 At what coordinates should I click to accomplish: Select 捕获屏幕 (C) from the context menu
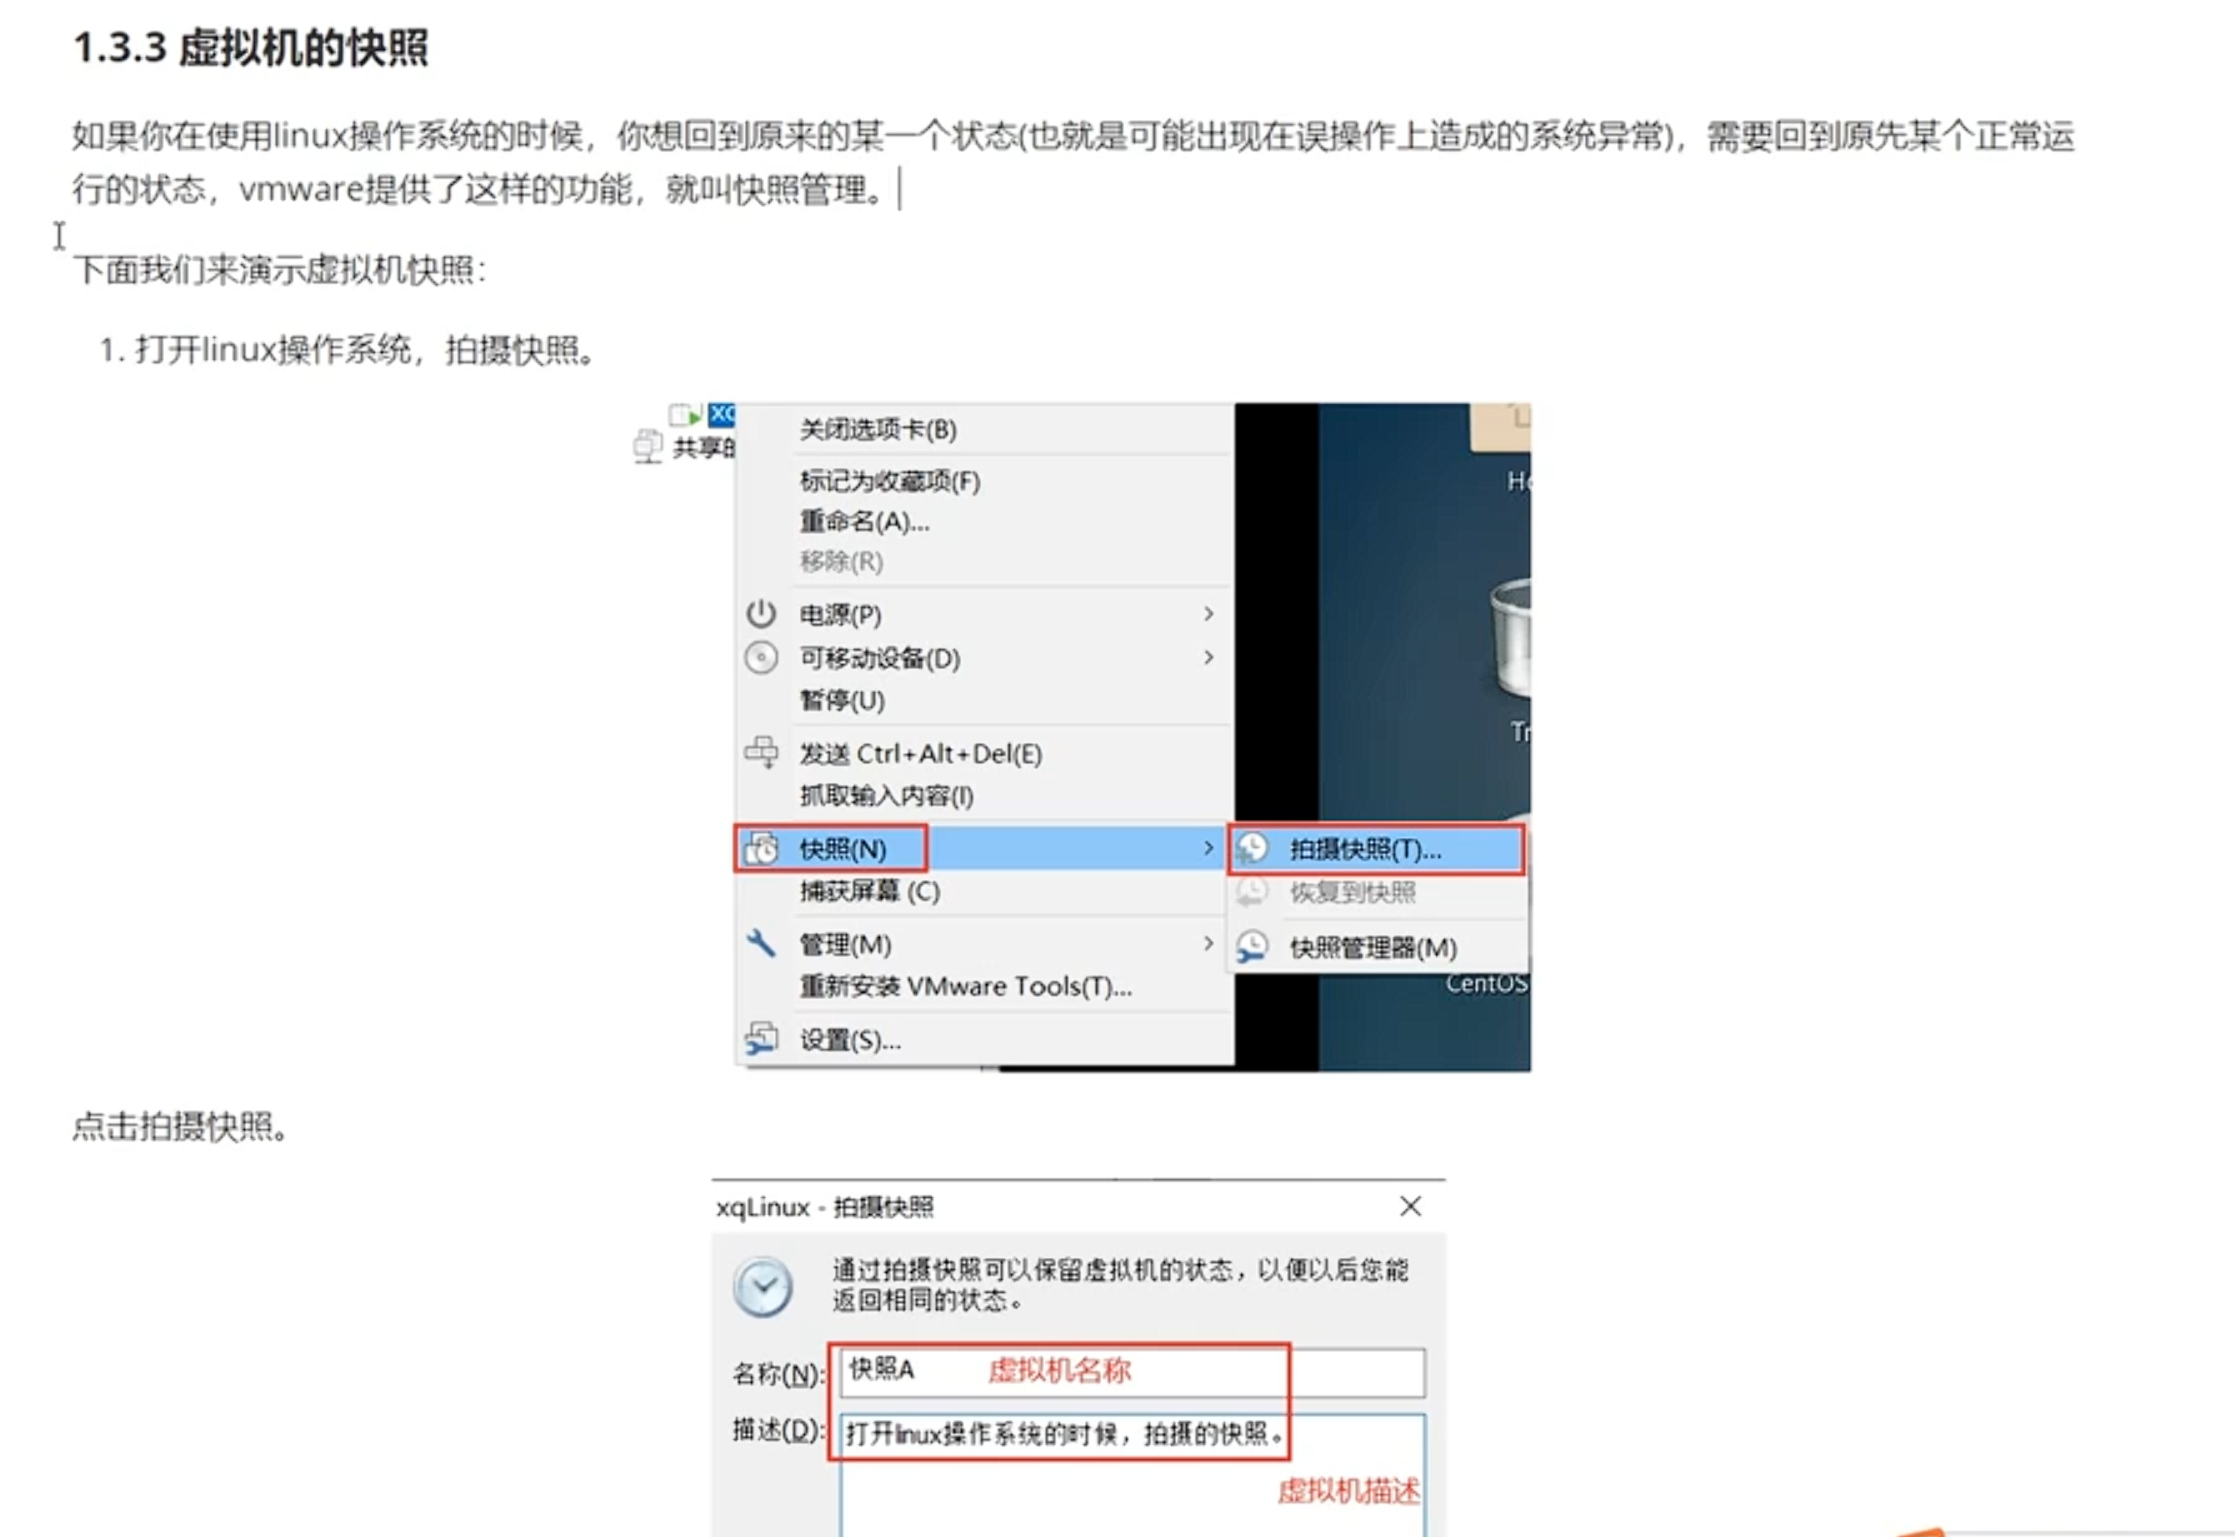pos(984,891)
